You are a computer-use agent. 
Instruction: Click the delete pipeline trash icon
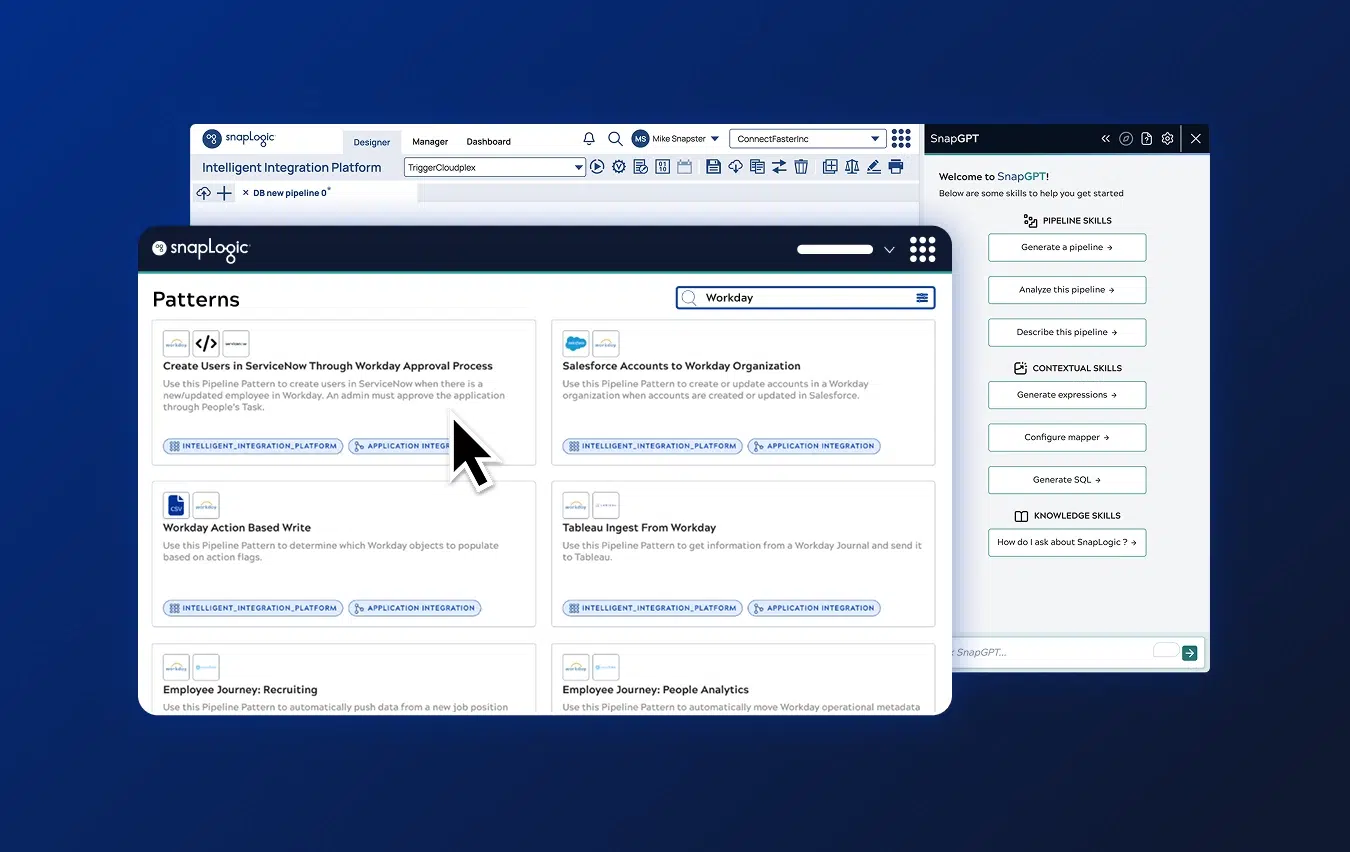click(801, 167)
